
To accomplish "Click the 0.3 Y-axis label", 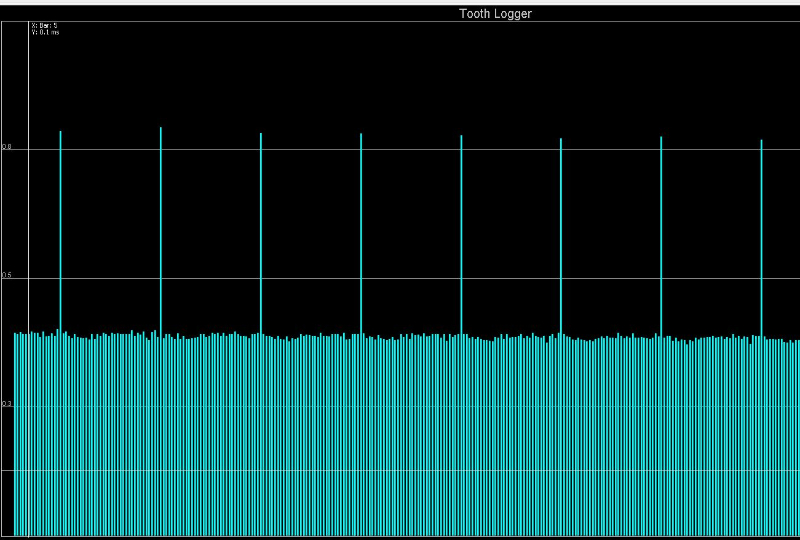I will pos(7,404).
